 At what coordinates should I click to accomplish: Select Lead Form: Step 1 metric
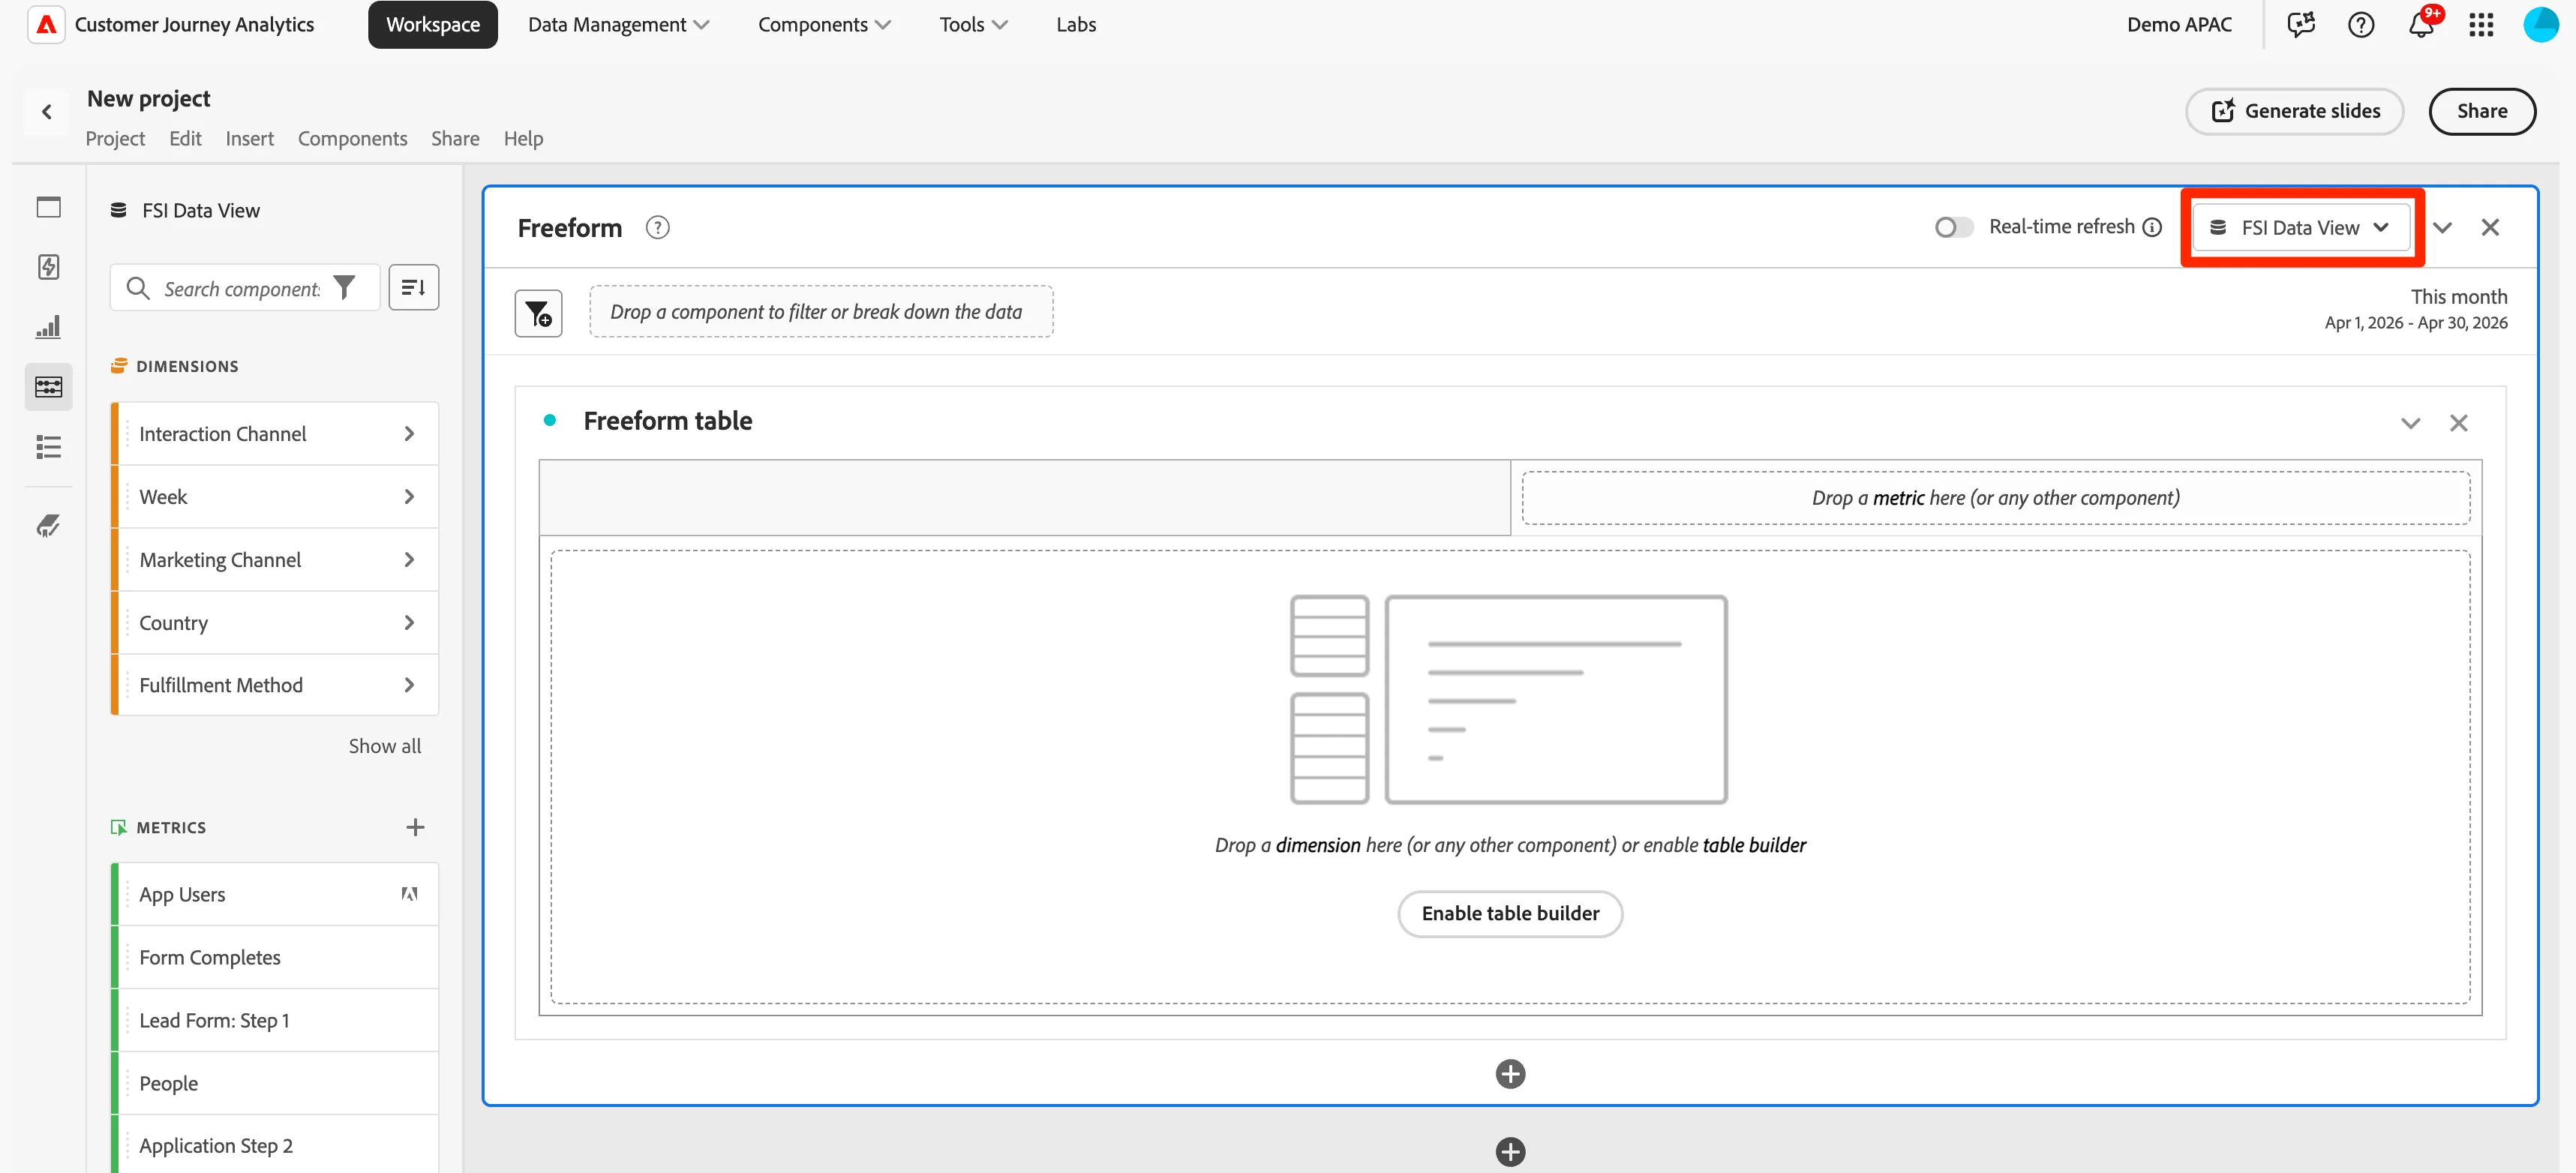pos(274,1020)
